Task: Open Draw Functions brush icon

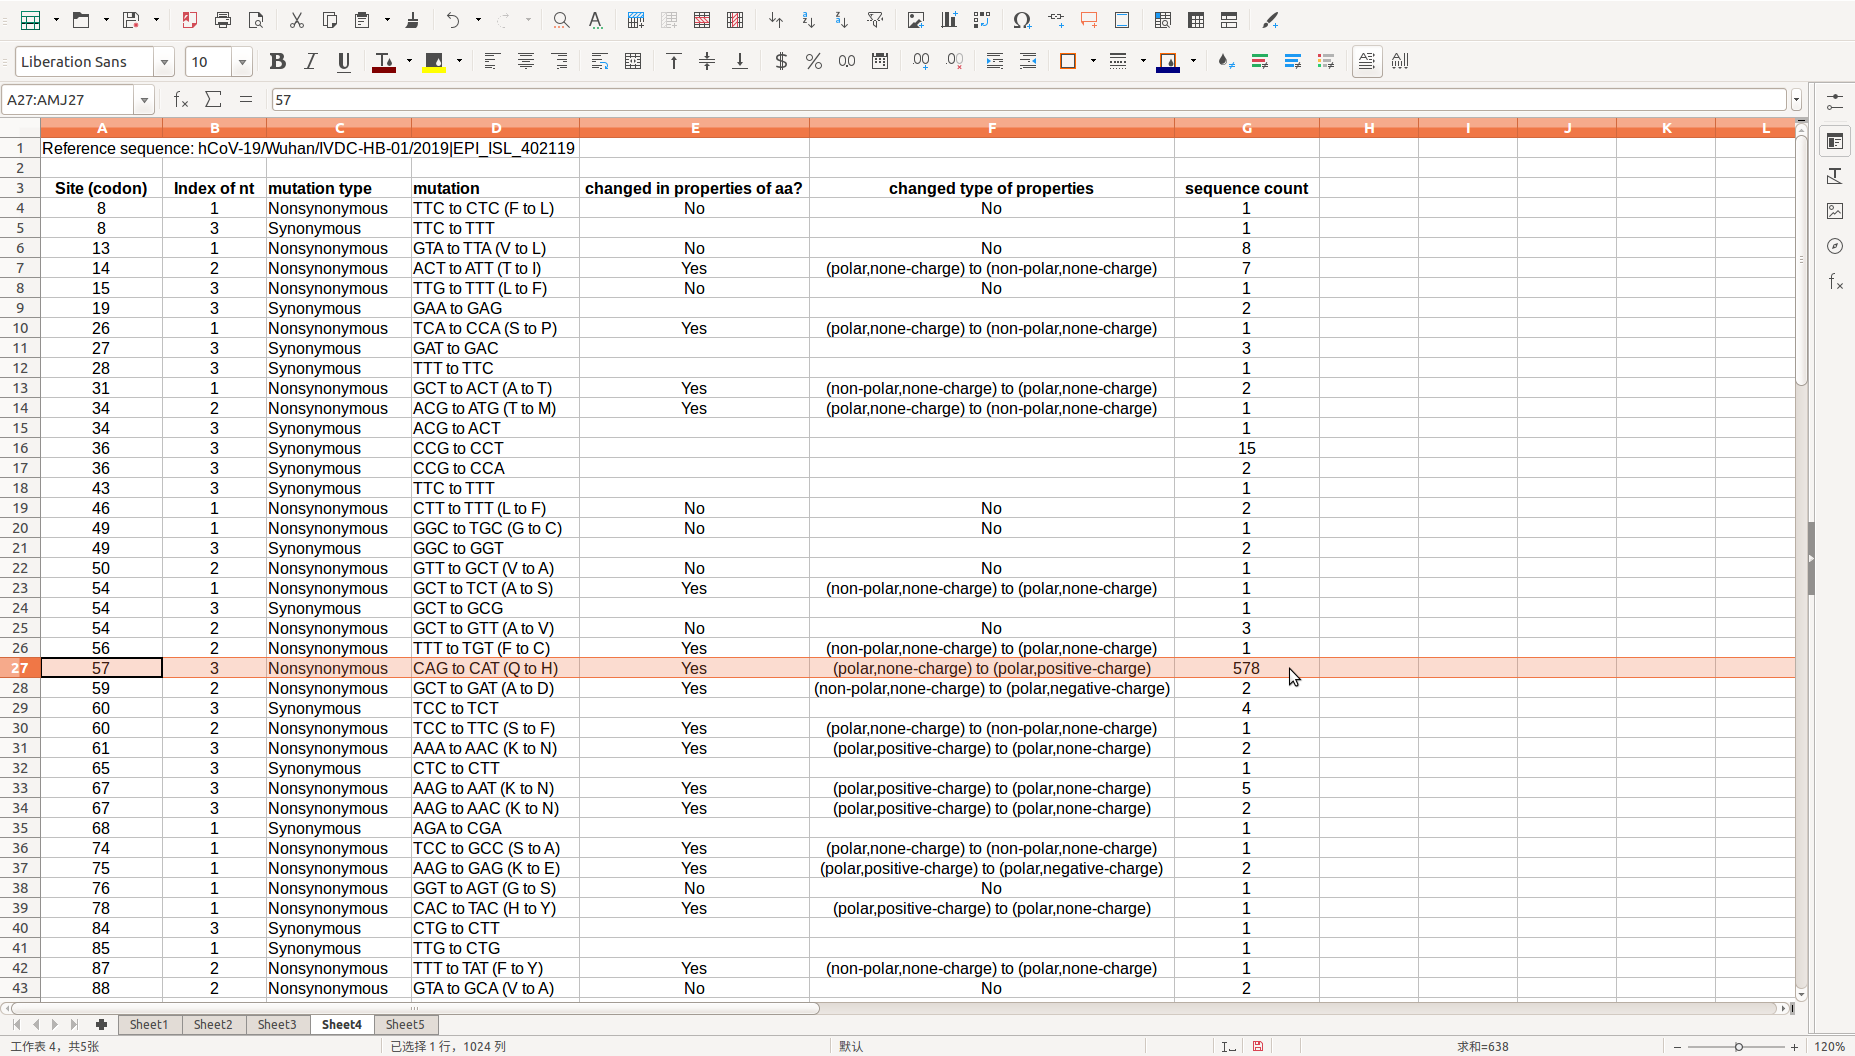Action: coord(1270,20)
